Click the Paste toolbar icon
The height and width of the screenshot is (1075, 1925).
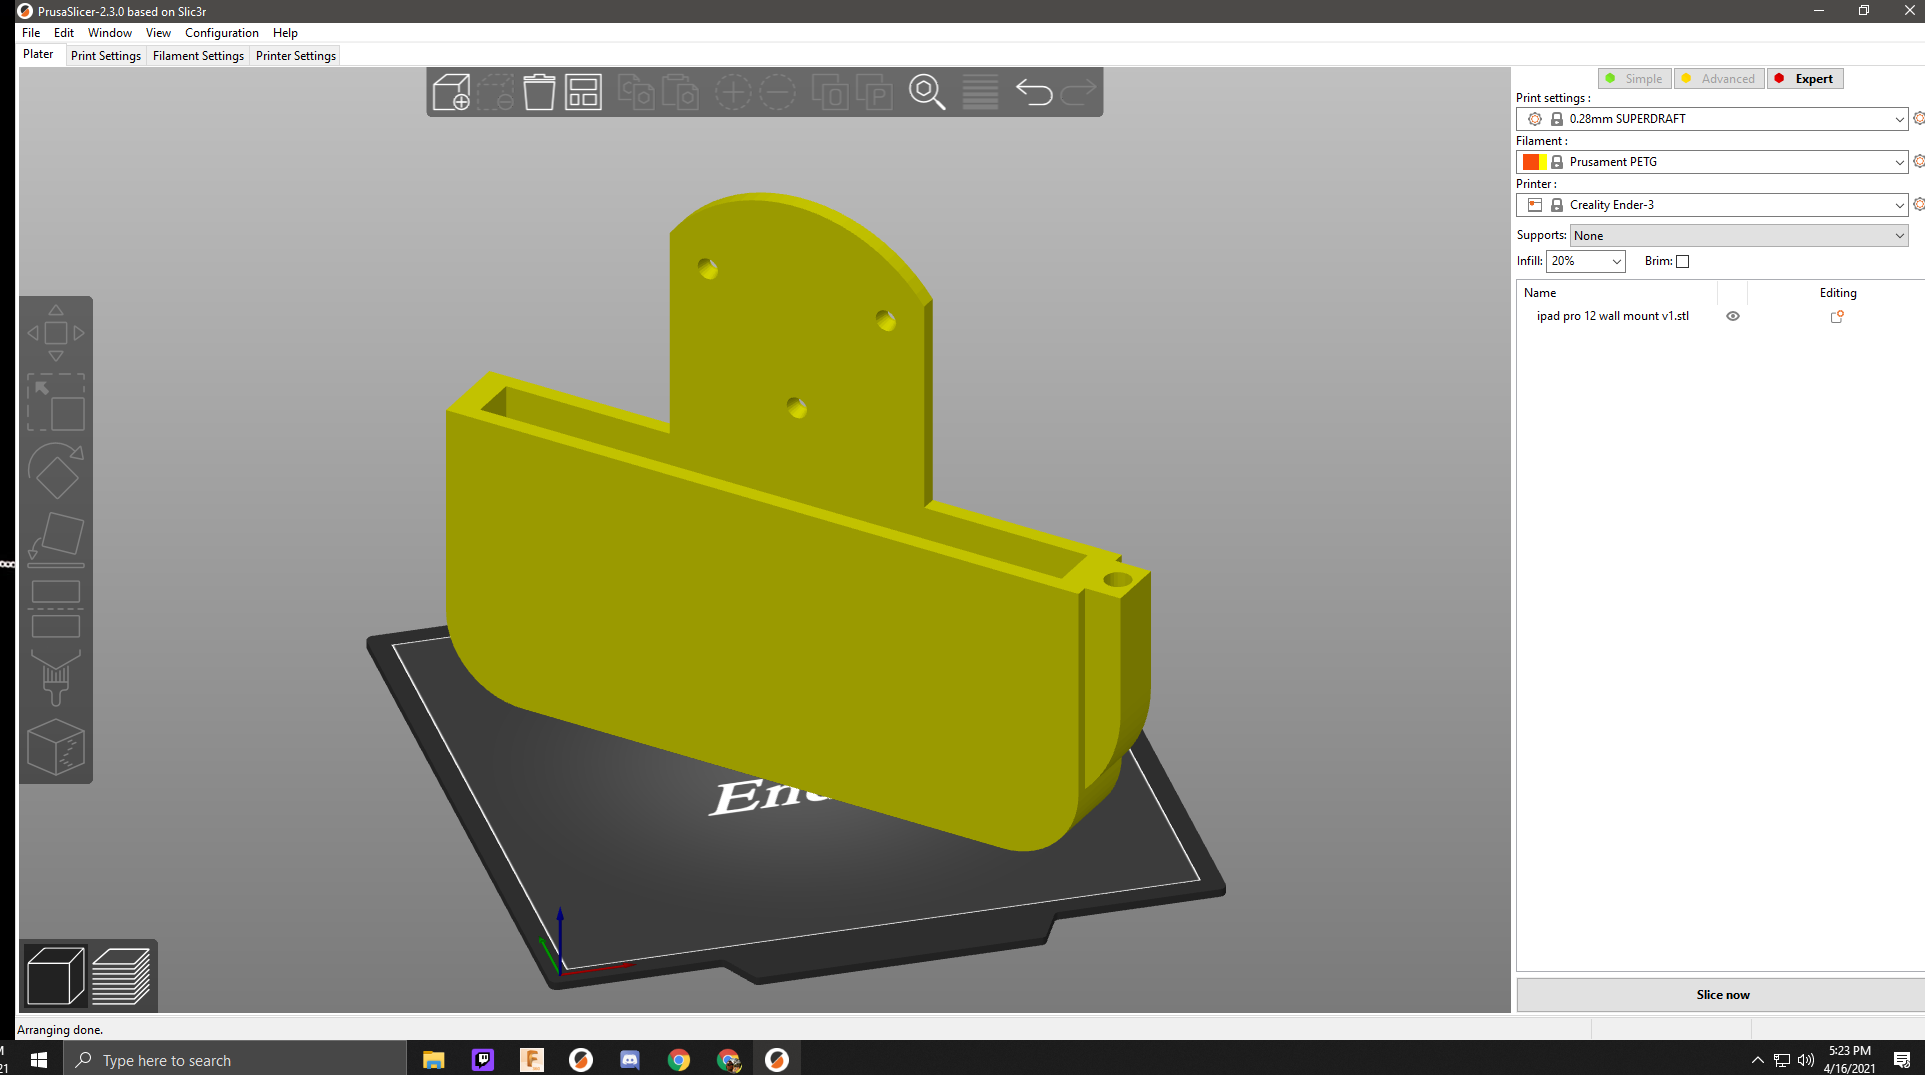pos(680,92)
